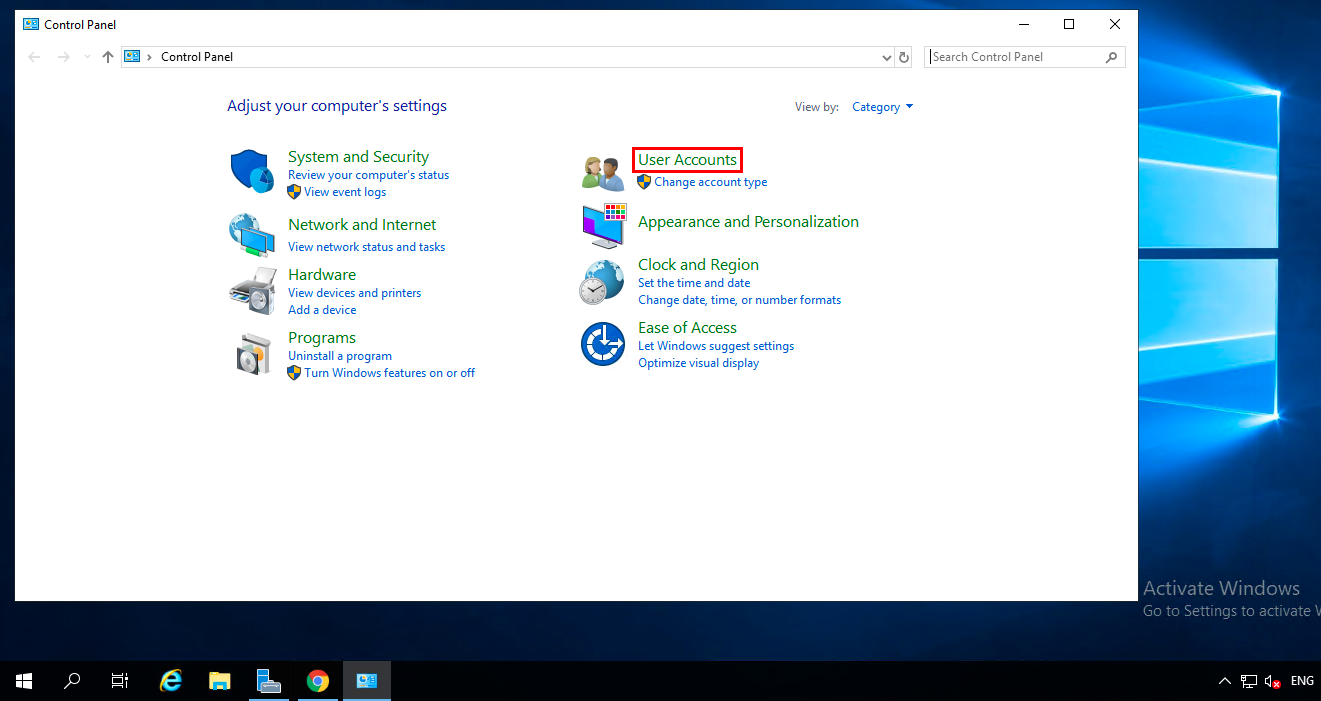The width and height of the screenshot is (1321, 701).
Task: Click Optimize visual display link
Action: [x=698, y=363]
